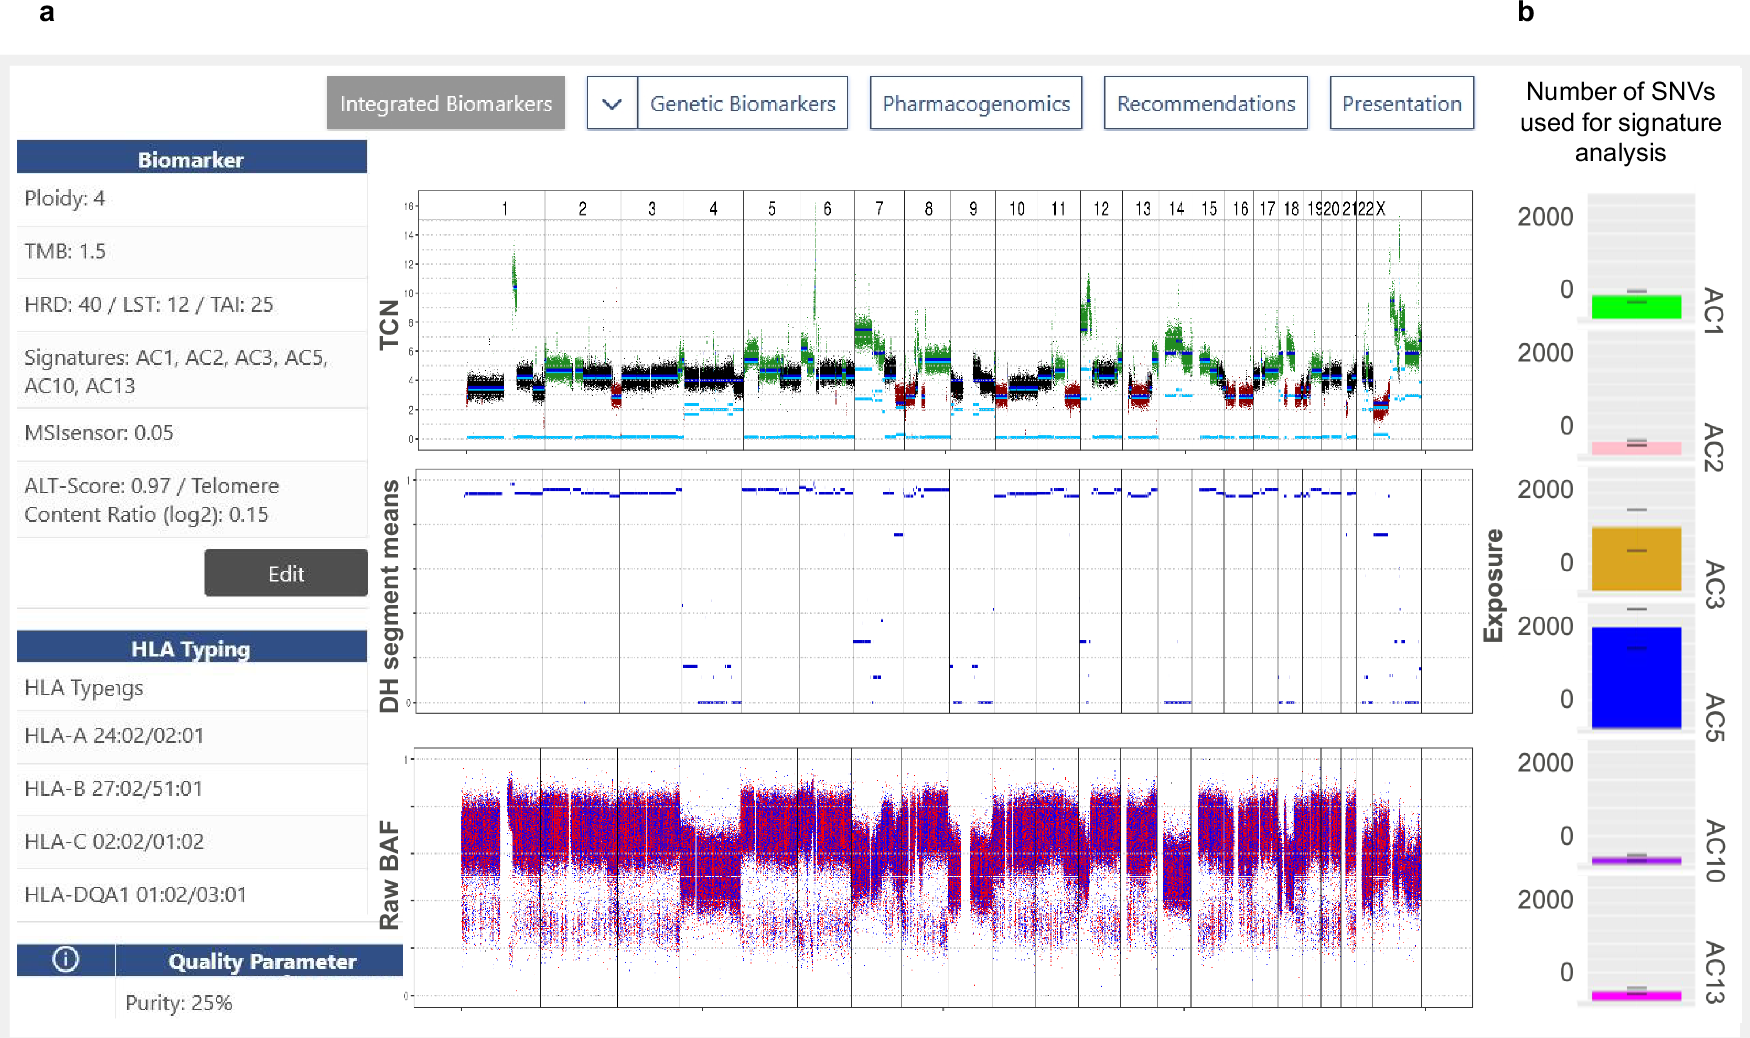1750x1038 pixels.
Task: Click the Purity: 25% value
Action: point(185,1002)
